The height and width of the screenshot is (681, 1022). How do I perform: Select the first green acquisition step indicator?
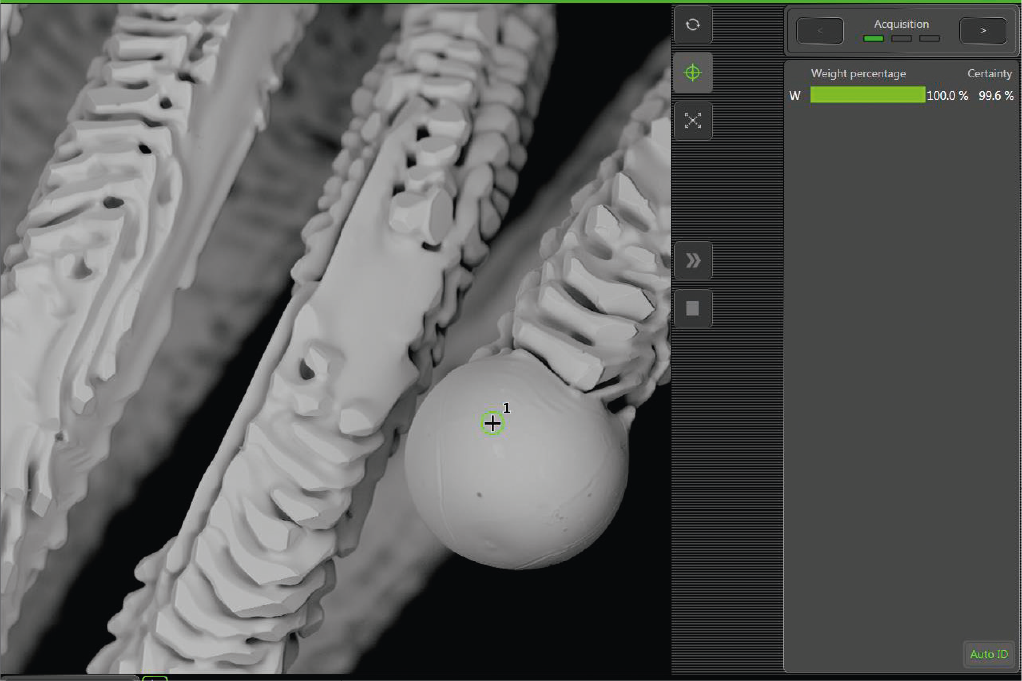coord(873,39)
